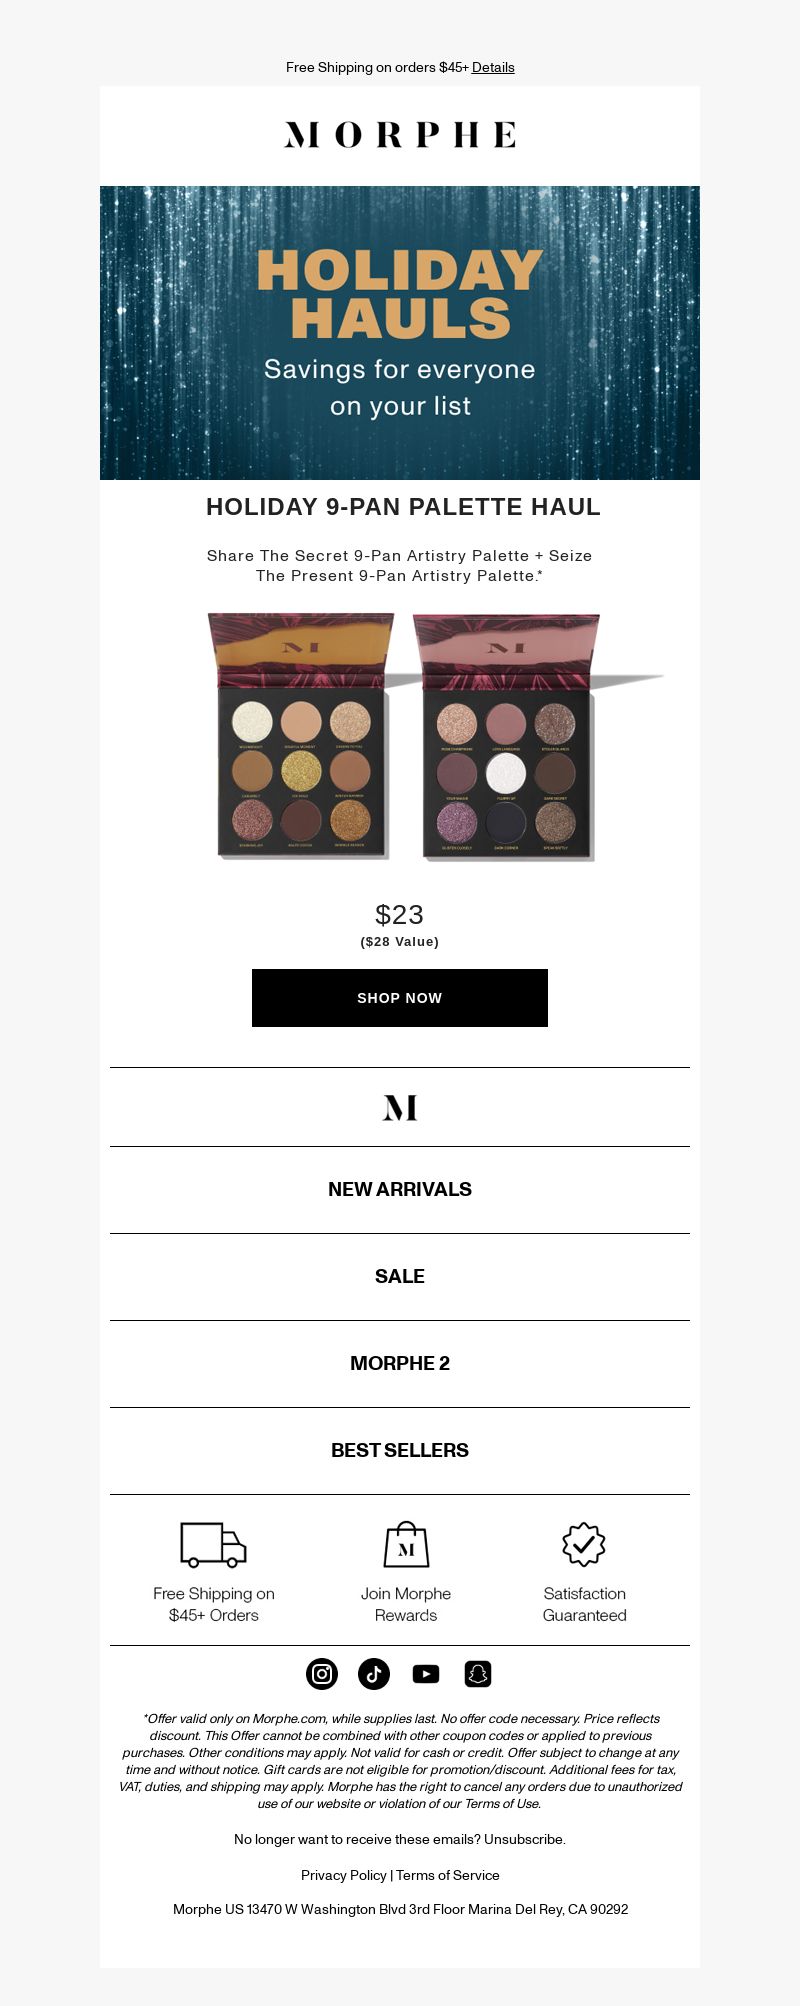Screen dimensions: 800x2006
Task: Click the Holiday Hauls banner image
Action: click(400, 332)
